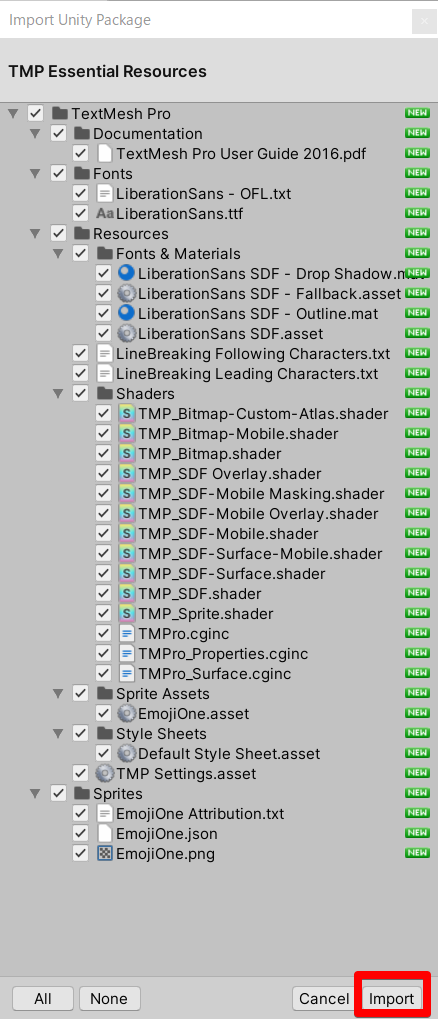
Task: Click the None button
Action: click(109, 998)
